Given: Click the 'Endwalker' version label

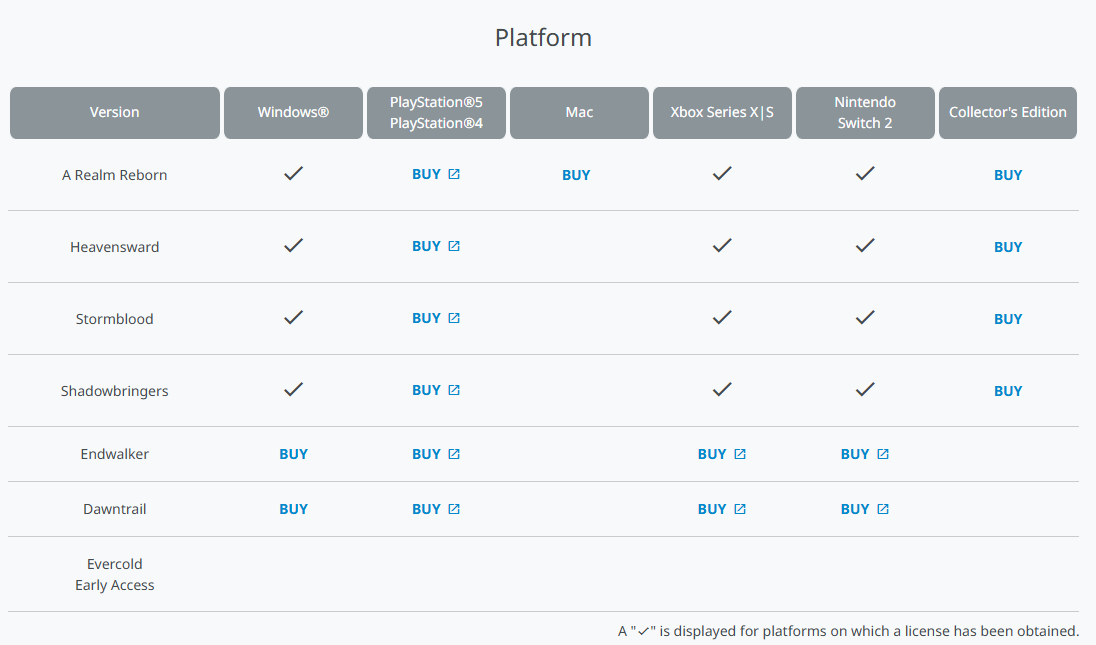Looking at the screenshot, I should click(x=115, y=454).
